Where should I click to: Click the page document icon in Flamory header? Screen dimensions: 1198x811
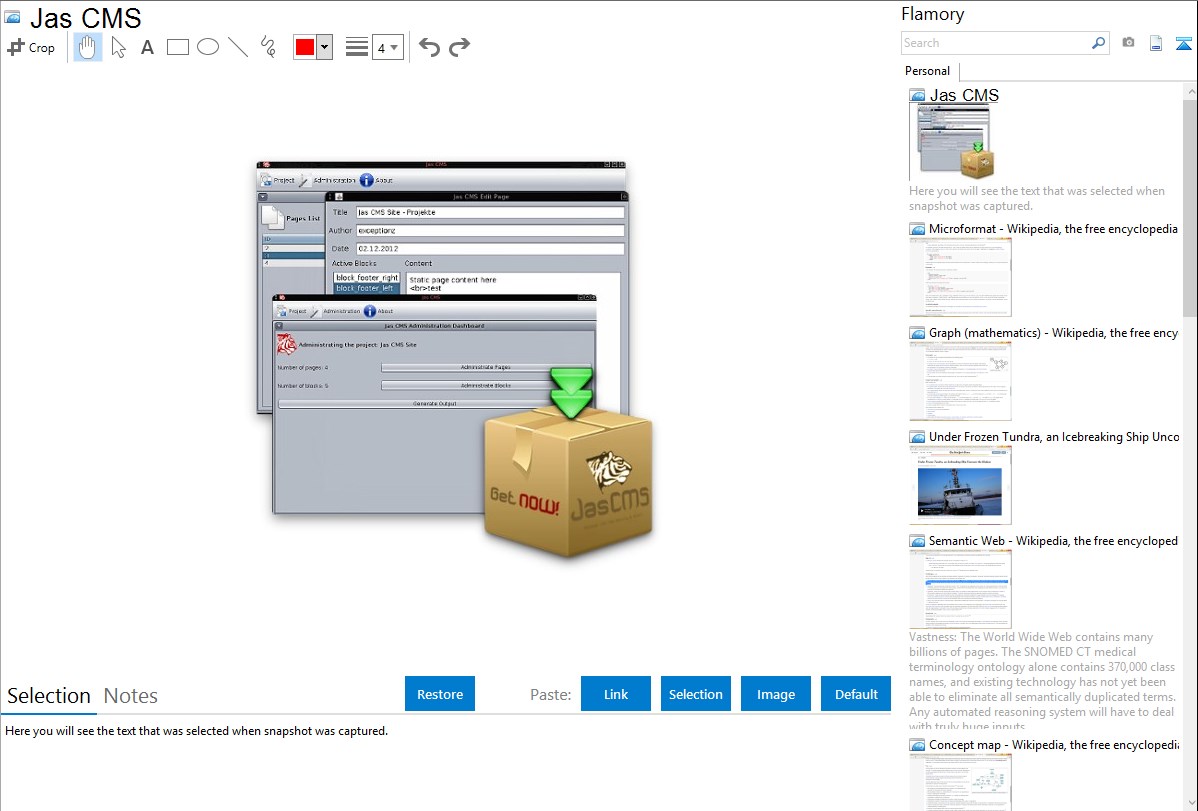1156,43
